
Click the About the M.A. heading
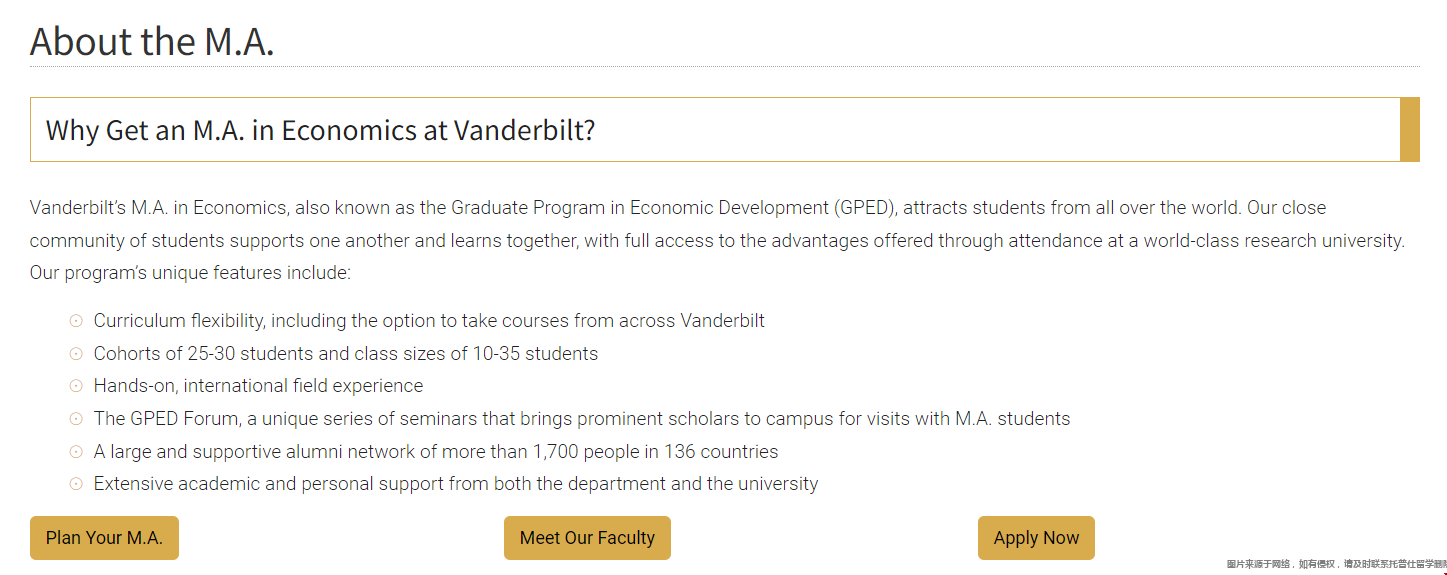[x=152, y=41]
